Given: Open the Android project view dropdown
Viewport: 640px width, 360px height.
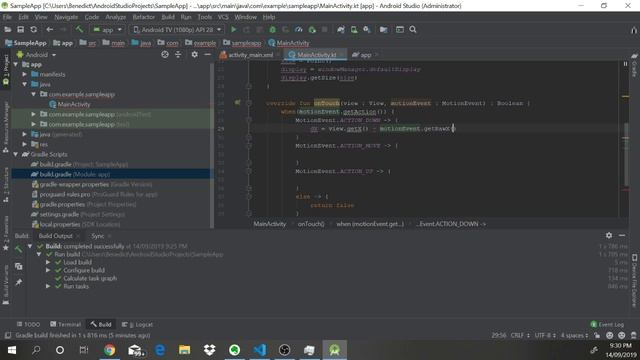Looking at the screenshot, I should pyautogui.click(x=36, y=55).
